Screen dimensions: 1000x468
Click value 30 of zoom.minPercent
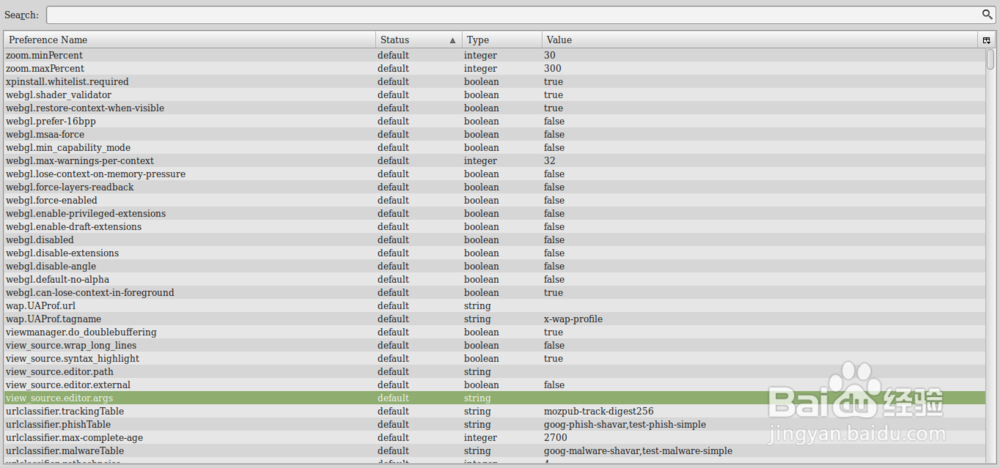pos(550,55)
